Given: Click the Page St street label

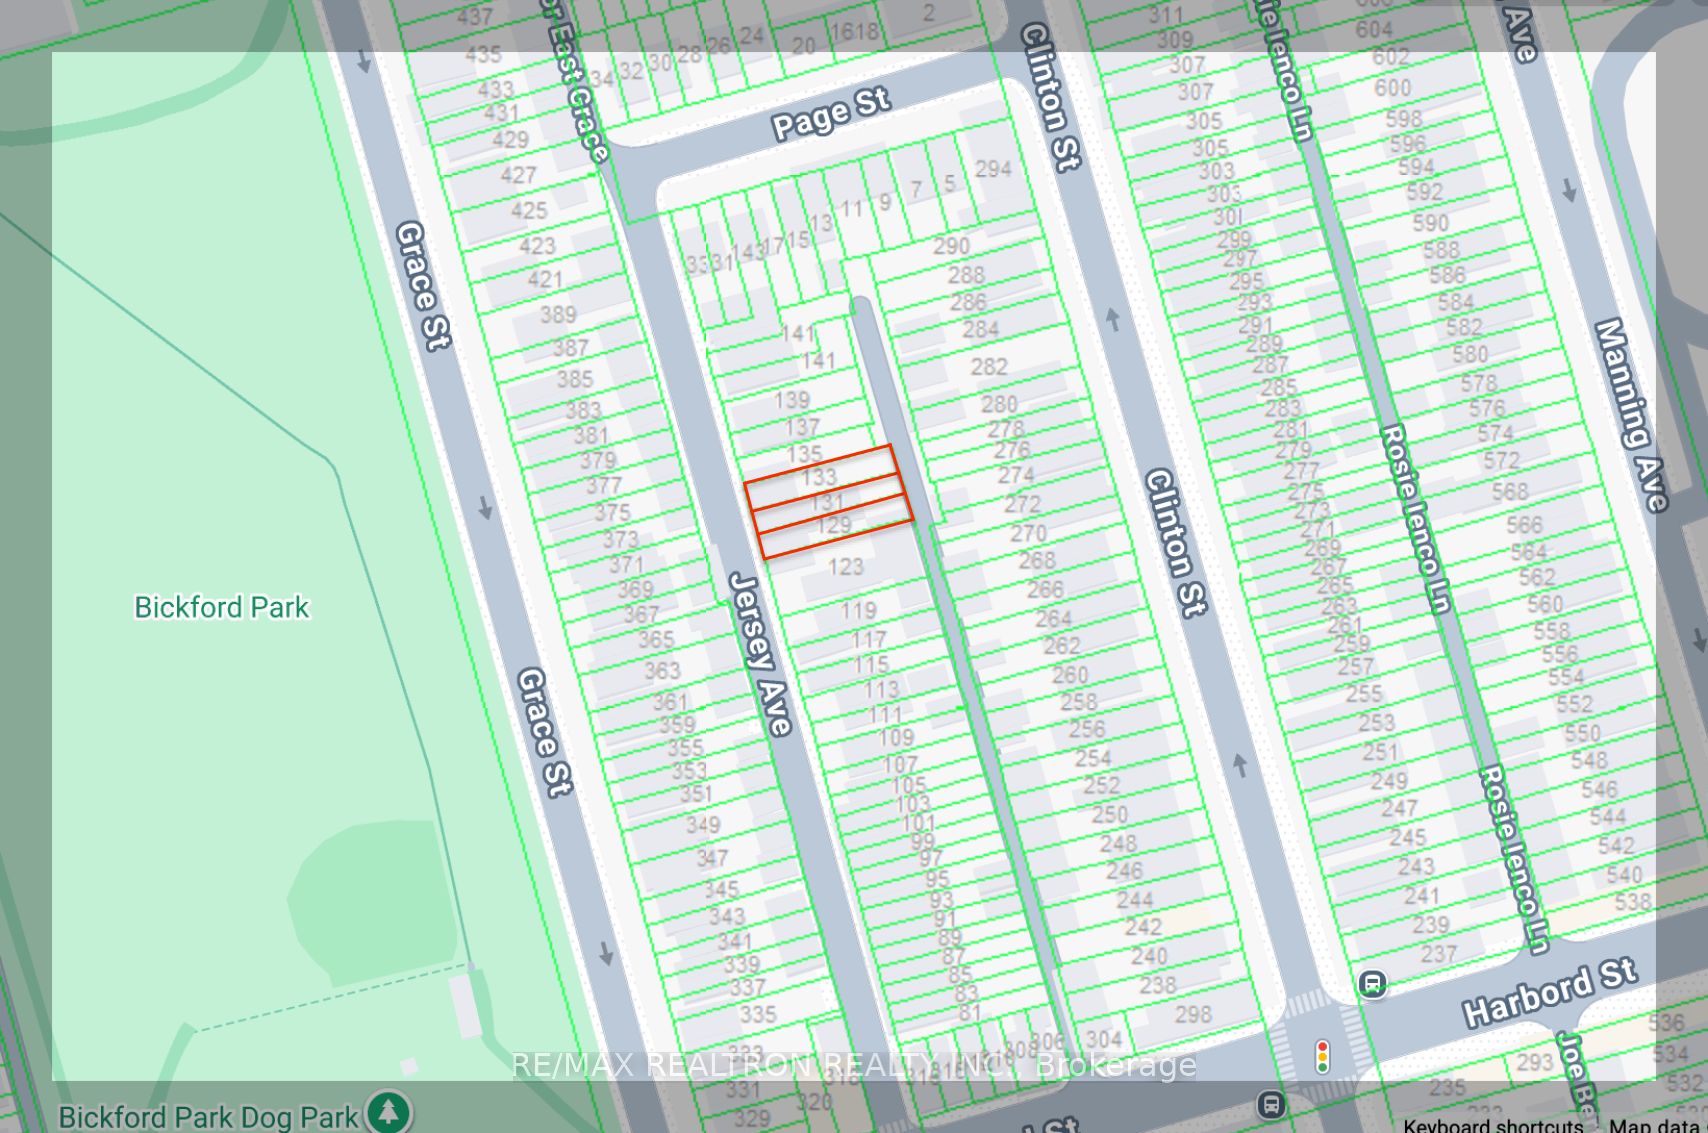Looking at the screenshot, I should coord(830,113).
